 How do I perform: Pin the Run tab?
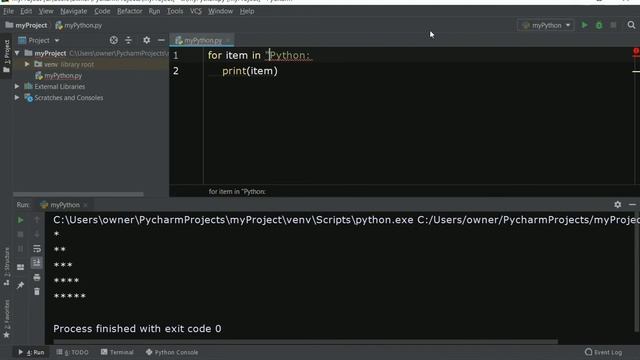20,285
